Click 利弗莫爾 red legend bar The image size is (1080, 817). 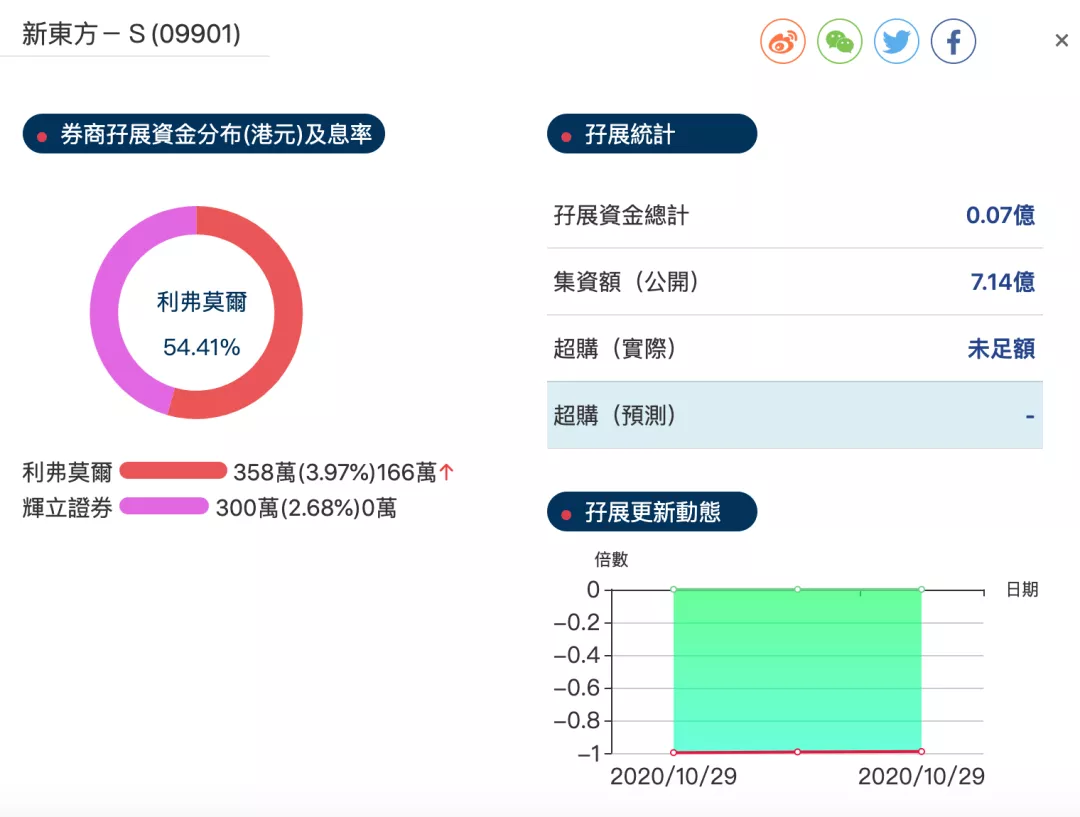(173, 471)
